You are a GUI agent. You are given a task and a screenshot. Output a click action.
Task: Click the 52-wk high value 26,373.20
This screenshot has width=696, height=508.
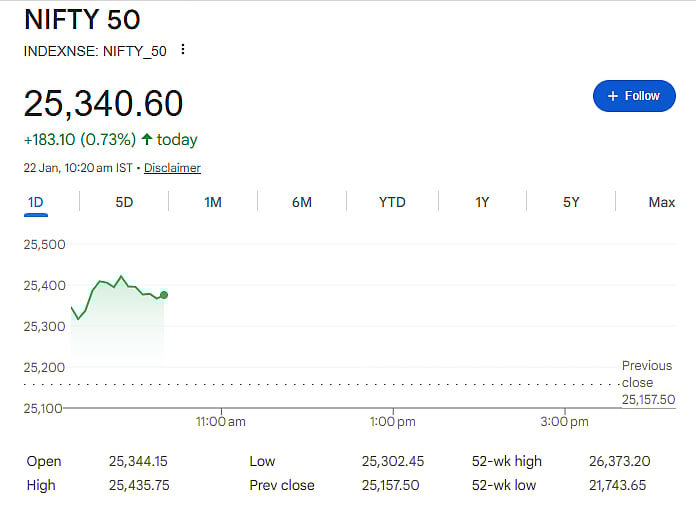[x=619, y=461]
